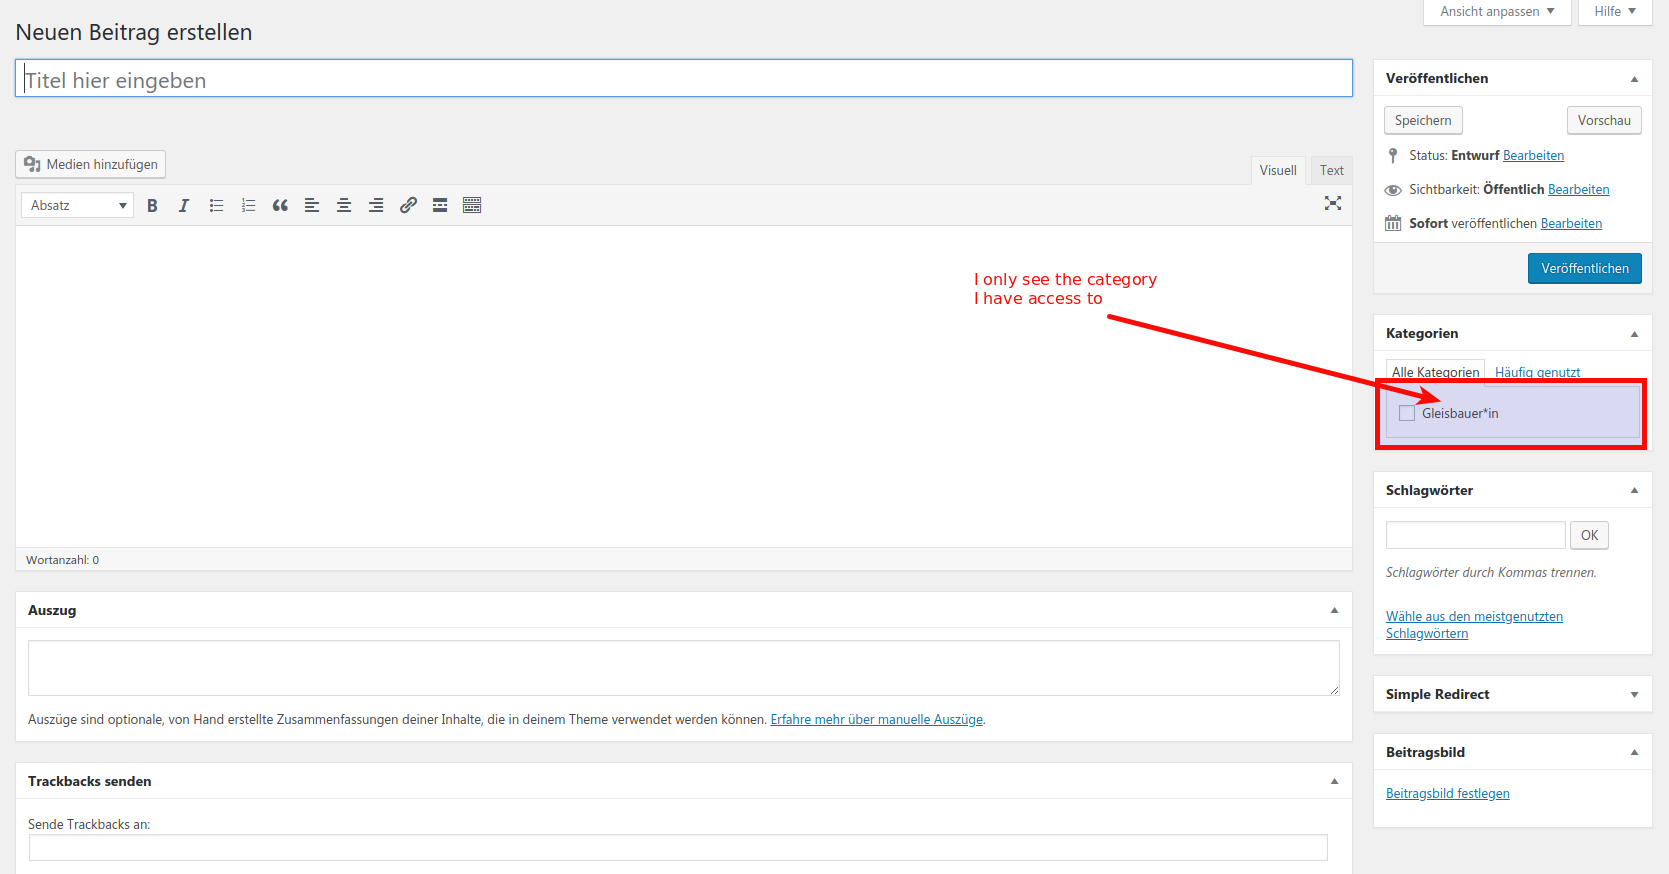Center align the text

[x=344, y=205]
